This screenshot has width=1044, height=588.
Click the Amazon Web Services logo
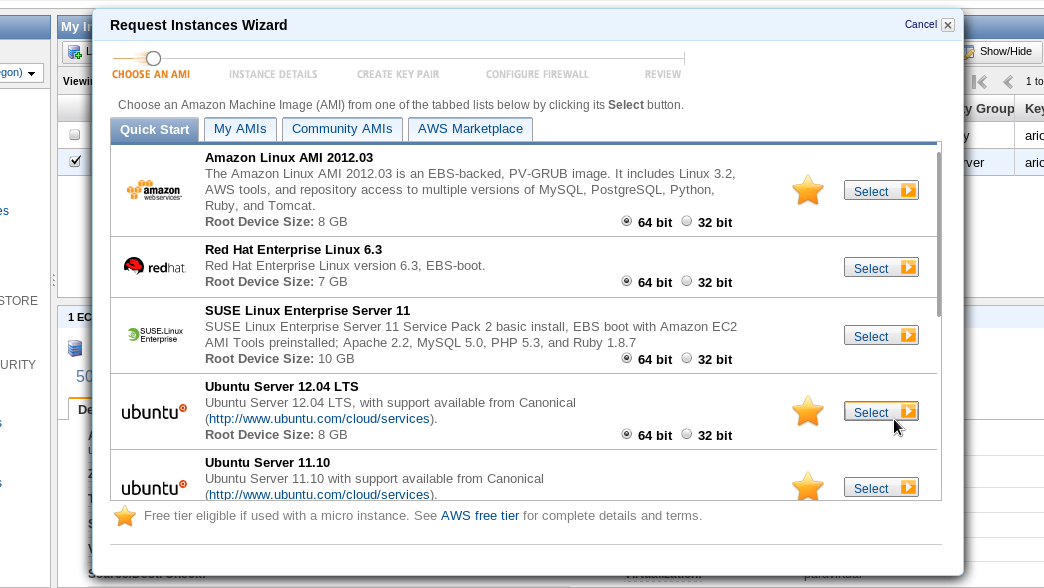pos(154,190)
